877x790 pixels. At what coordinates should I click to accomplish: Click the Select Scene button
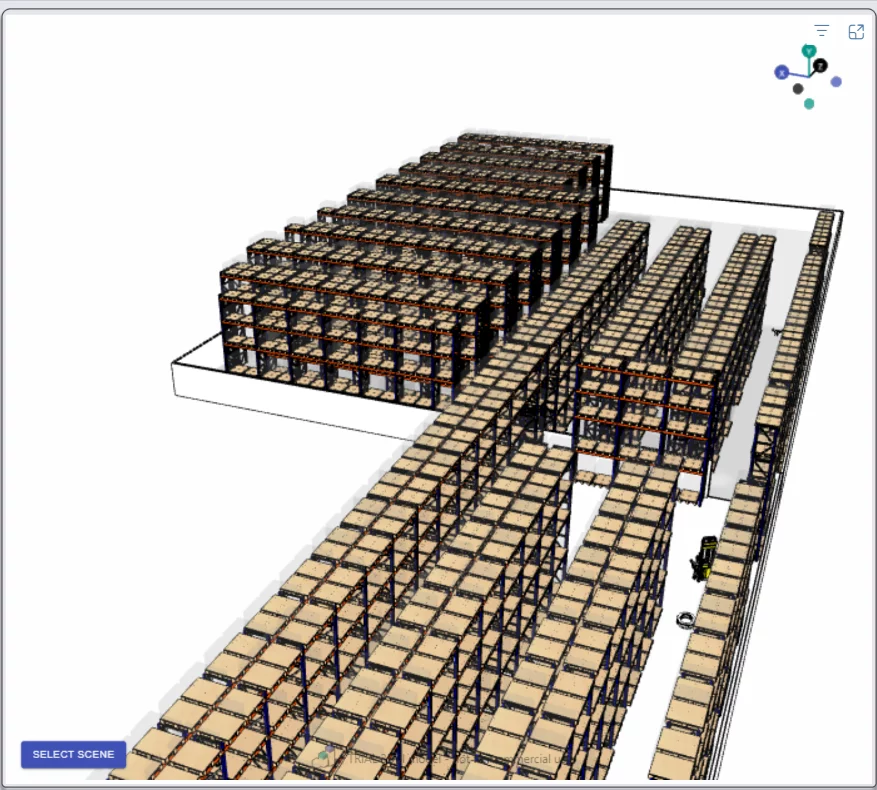[73, 754]
